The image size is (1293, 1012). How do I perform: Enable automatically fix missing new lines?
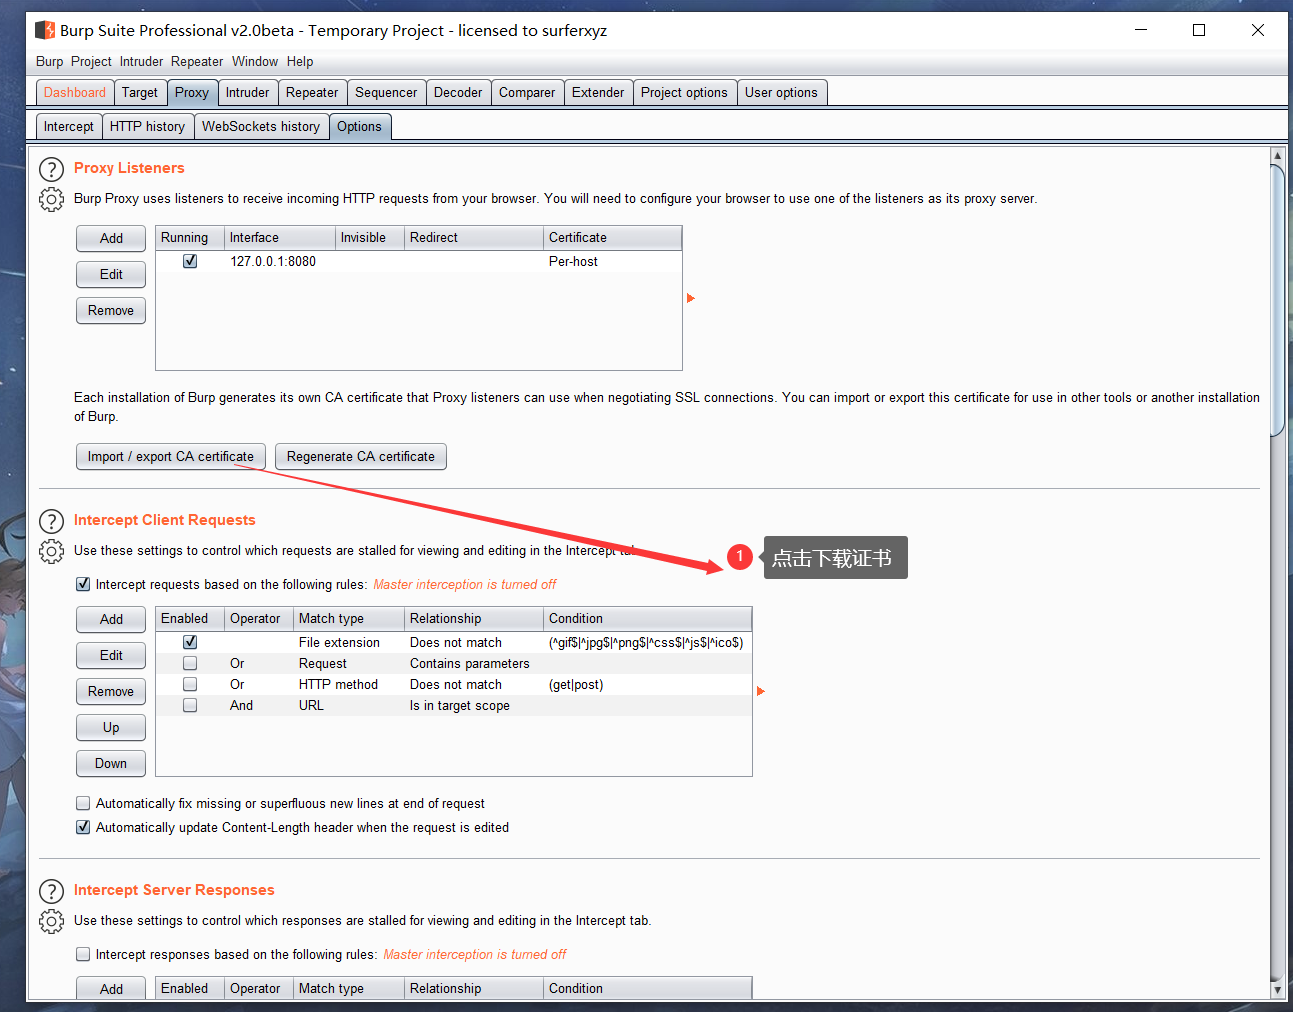83,803
